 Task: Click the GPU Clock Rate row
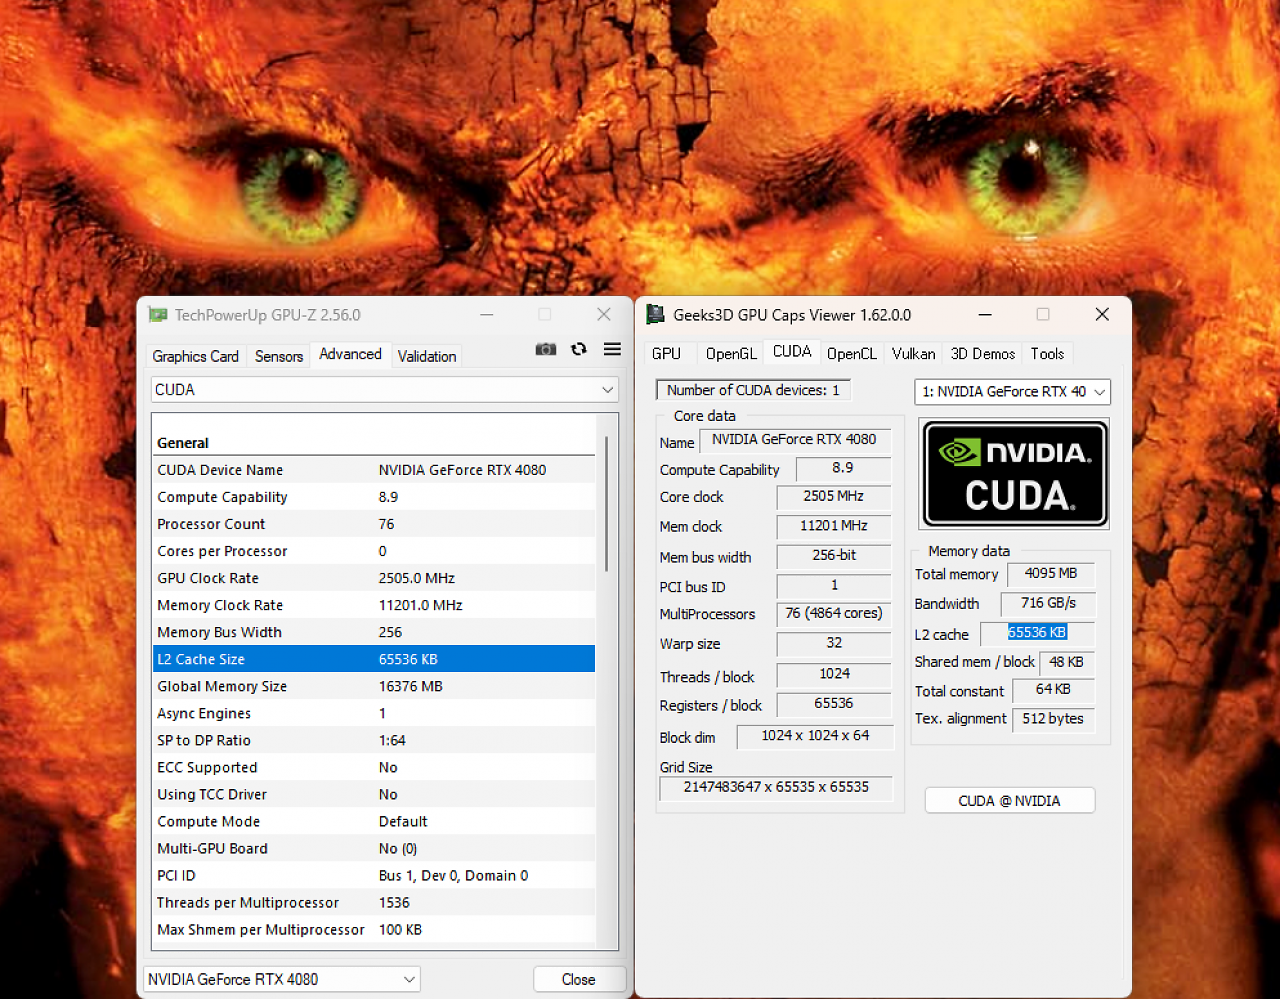[374, 578]
